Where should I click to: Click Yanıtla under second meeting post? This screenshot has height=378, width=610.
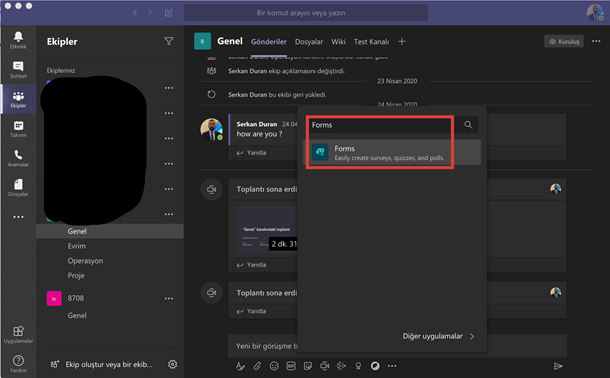tap(251, 311)
